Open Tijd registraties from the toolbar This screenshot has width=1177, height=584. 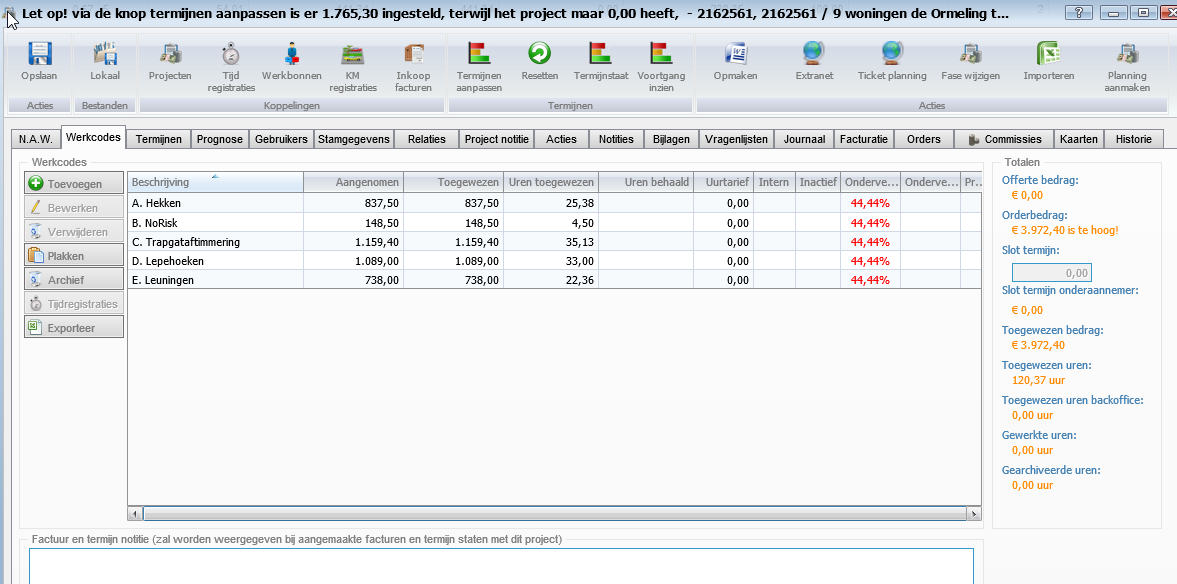click(x=230, y=55)
